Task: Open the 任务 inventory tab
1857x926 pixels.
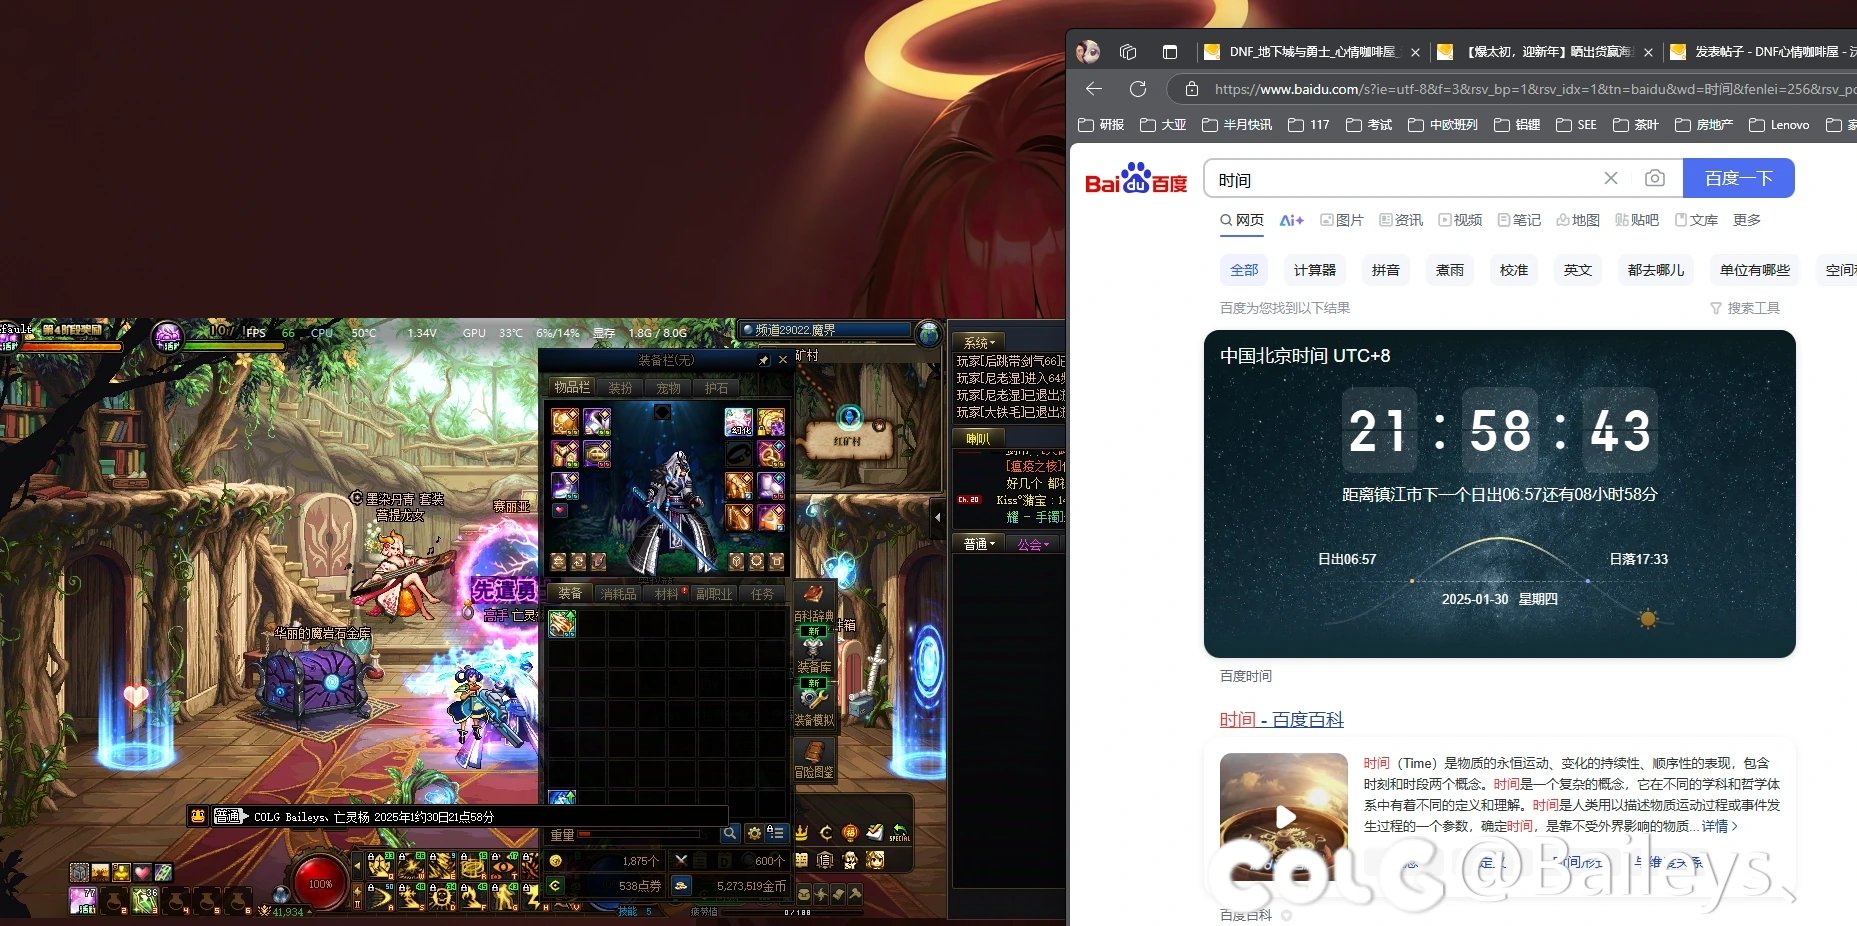Action: click(x=762, y=594)
